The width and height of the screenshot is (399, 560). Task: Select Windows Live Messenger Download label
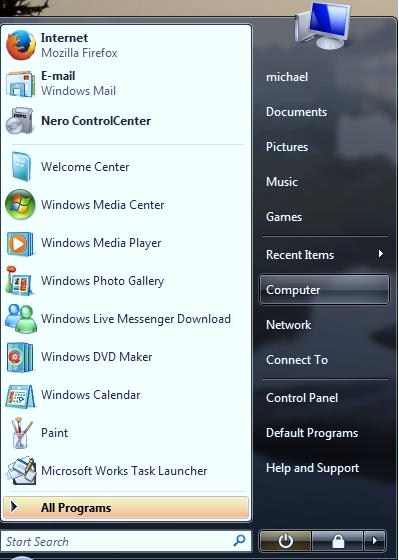click(x=136, y=319)
